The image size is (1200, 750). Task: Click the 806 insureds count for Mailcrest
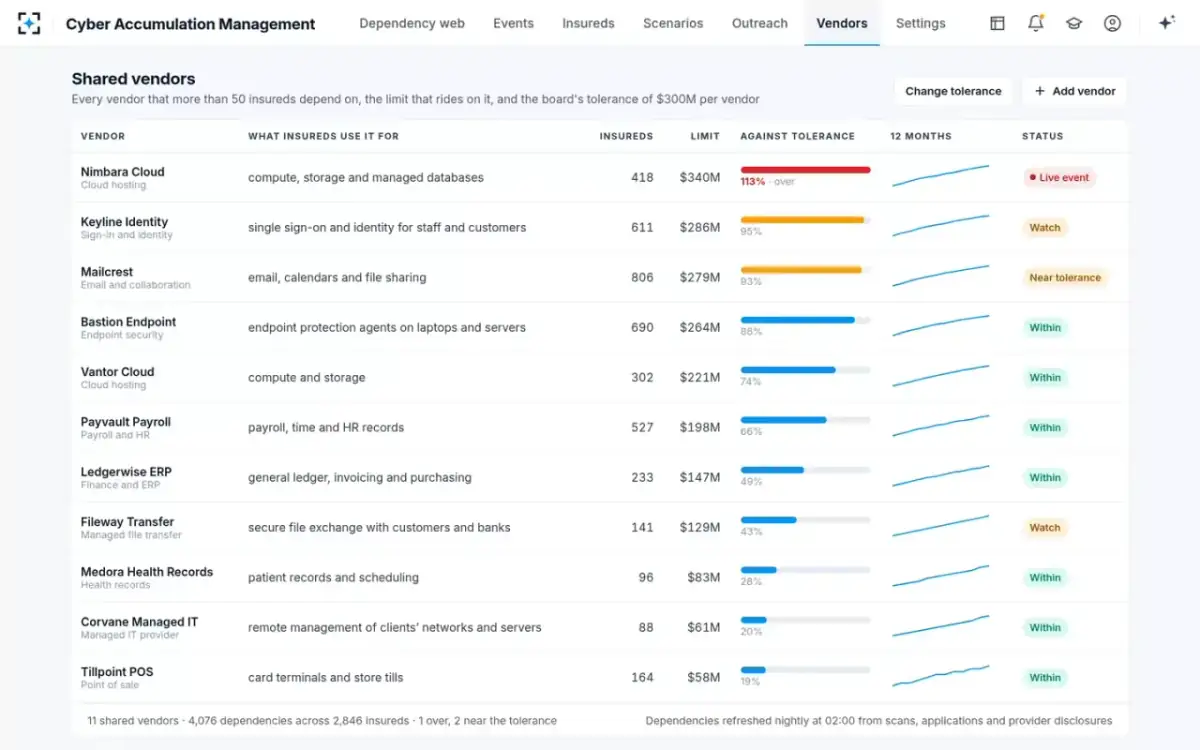point(642,277)
